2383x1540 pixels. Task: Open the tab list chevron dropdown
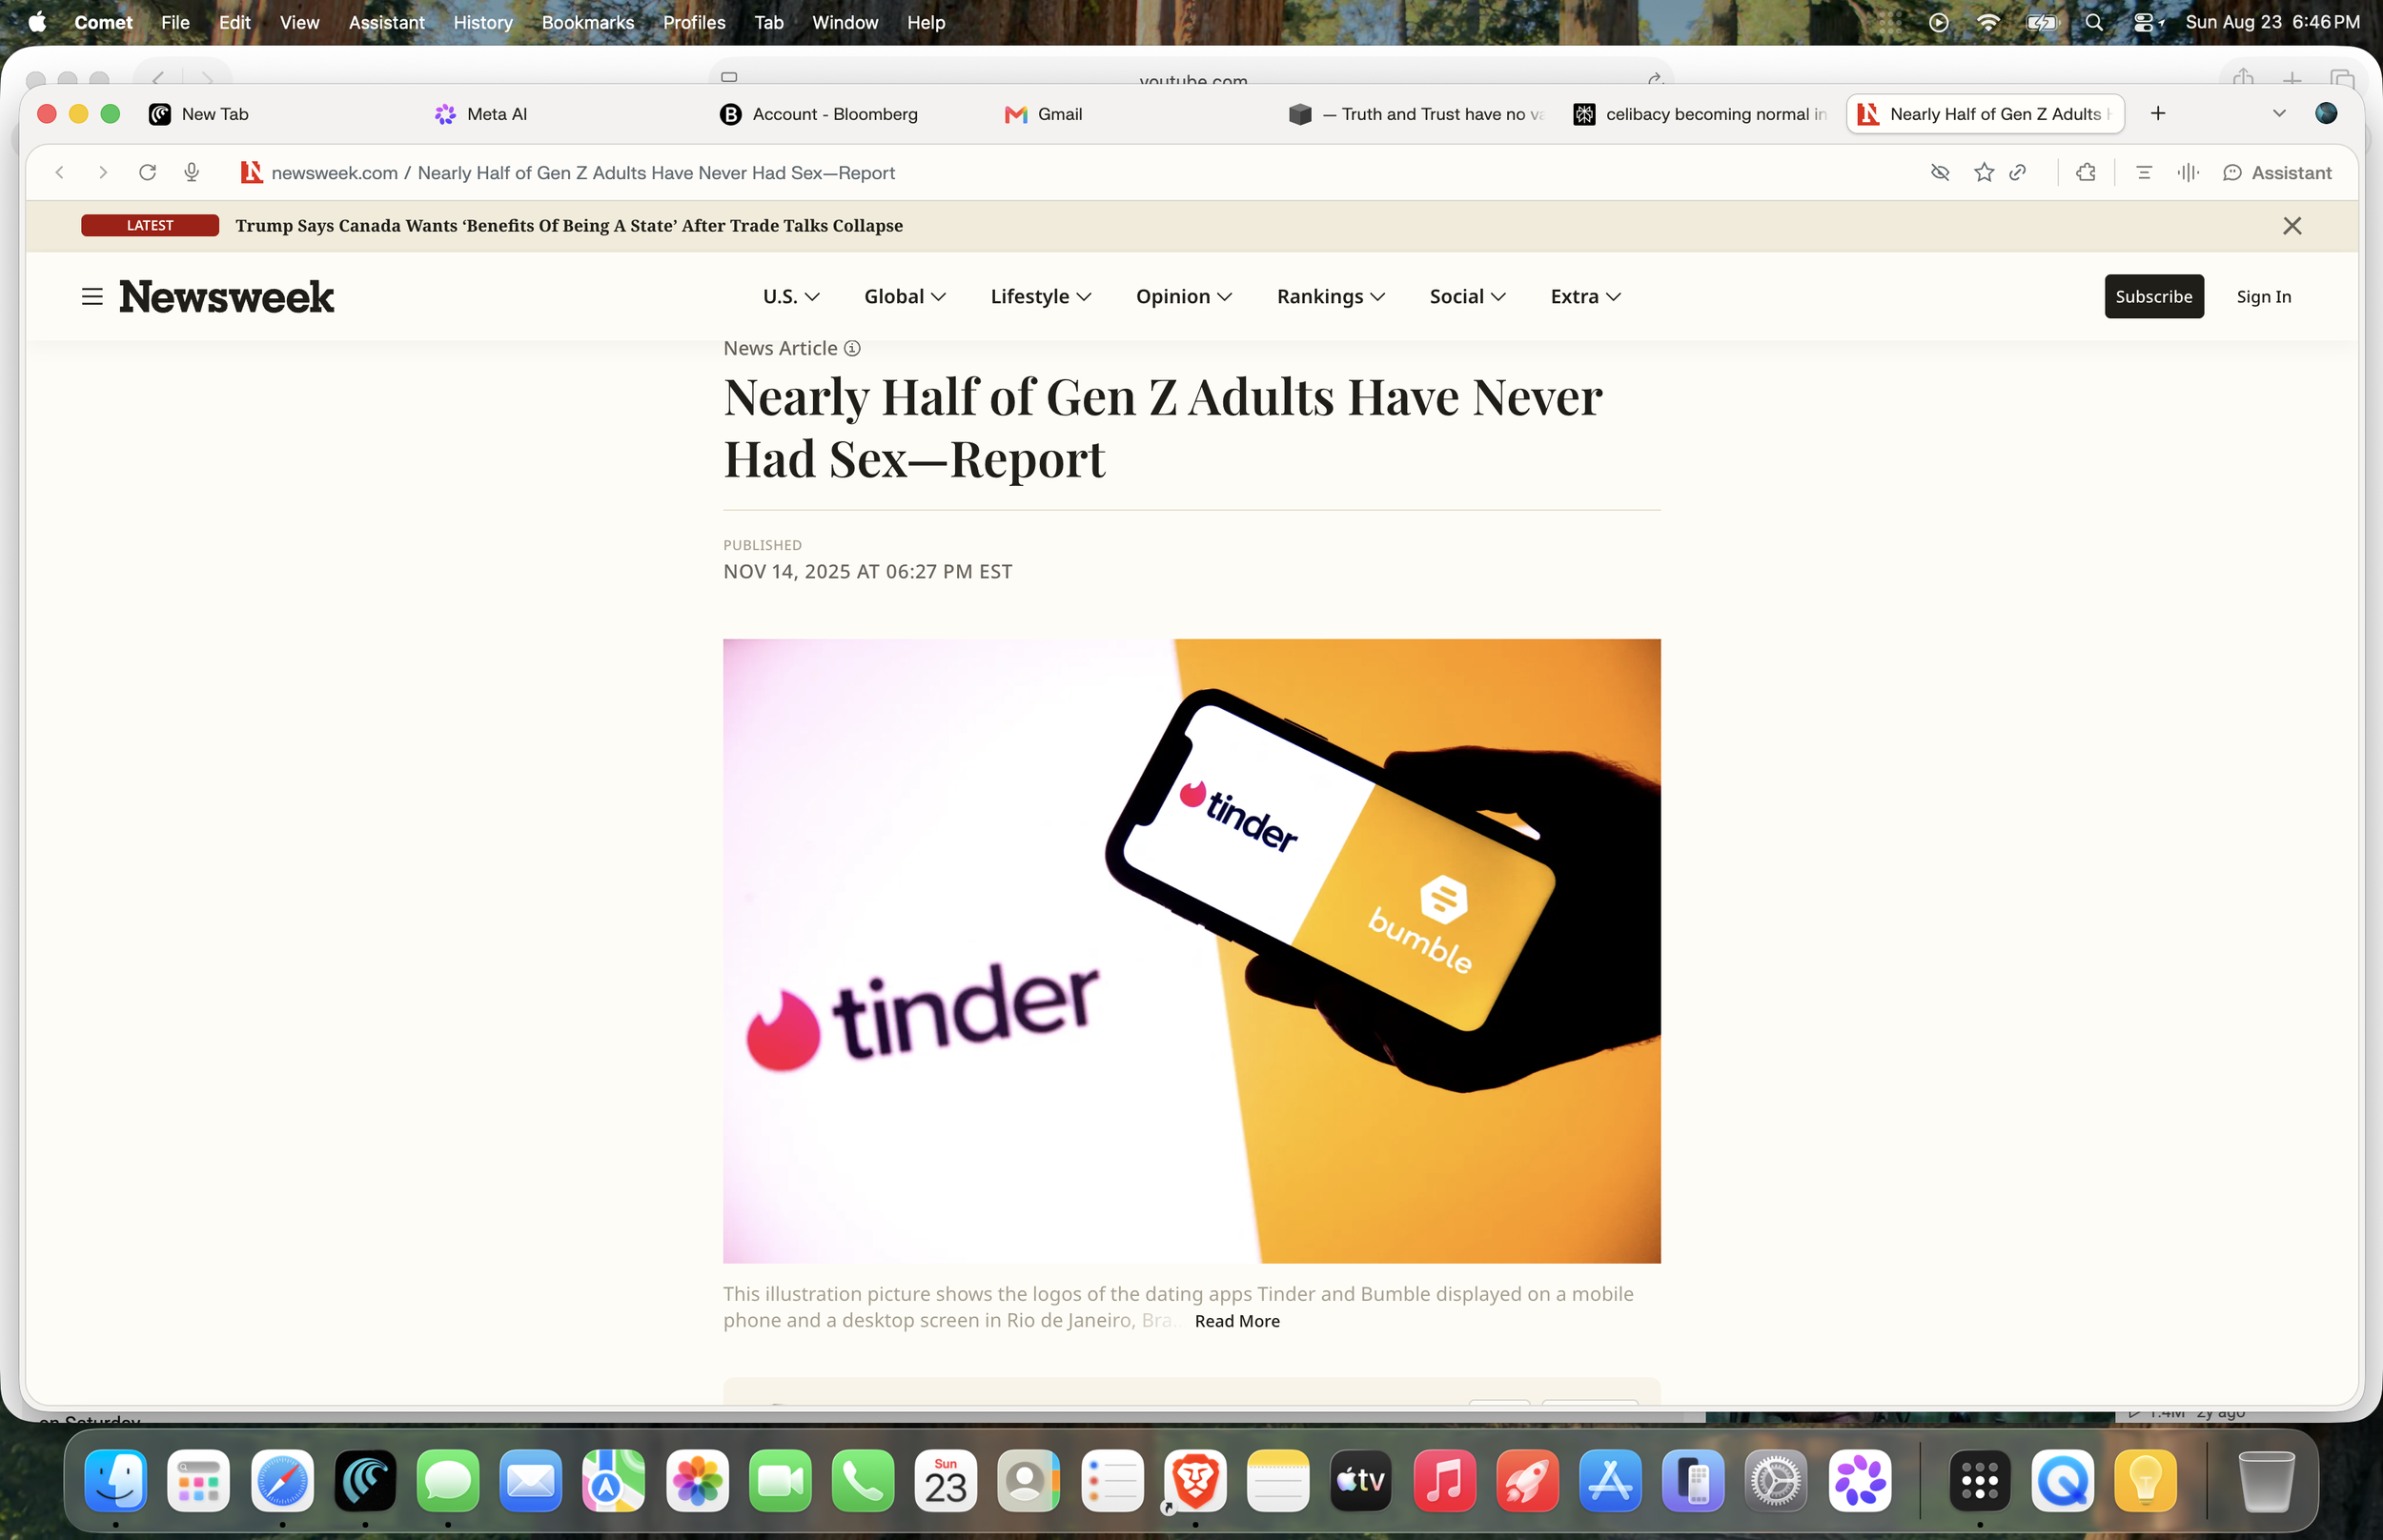[x=2279, y=114]
